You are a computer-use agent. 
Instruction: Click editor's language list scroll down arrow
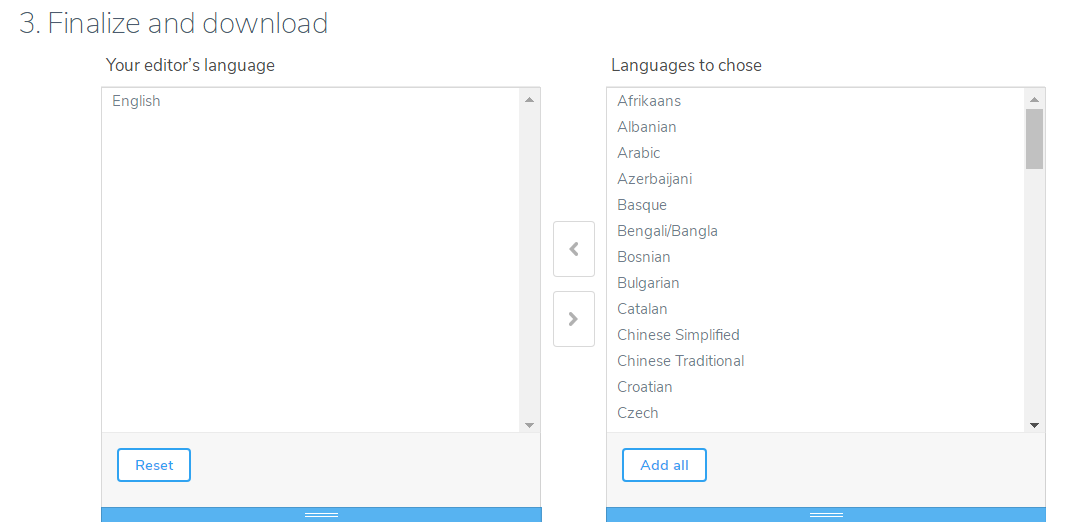click(529, 425)
